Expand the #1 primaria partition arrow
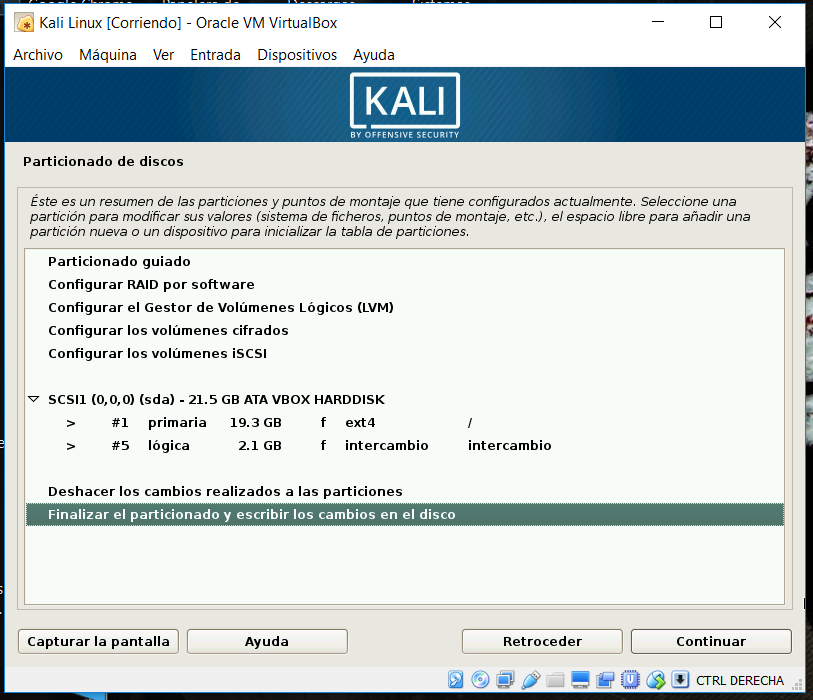 point(71,423)
